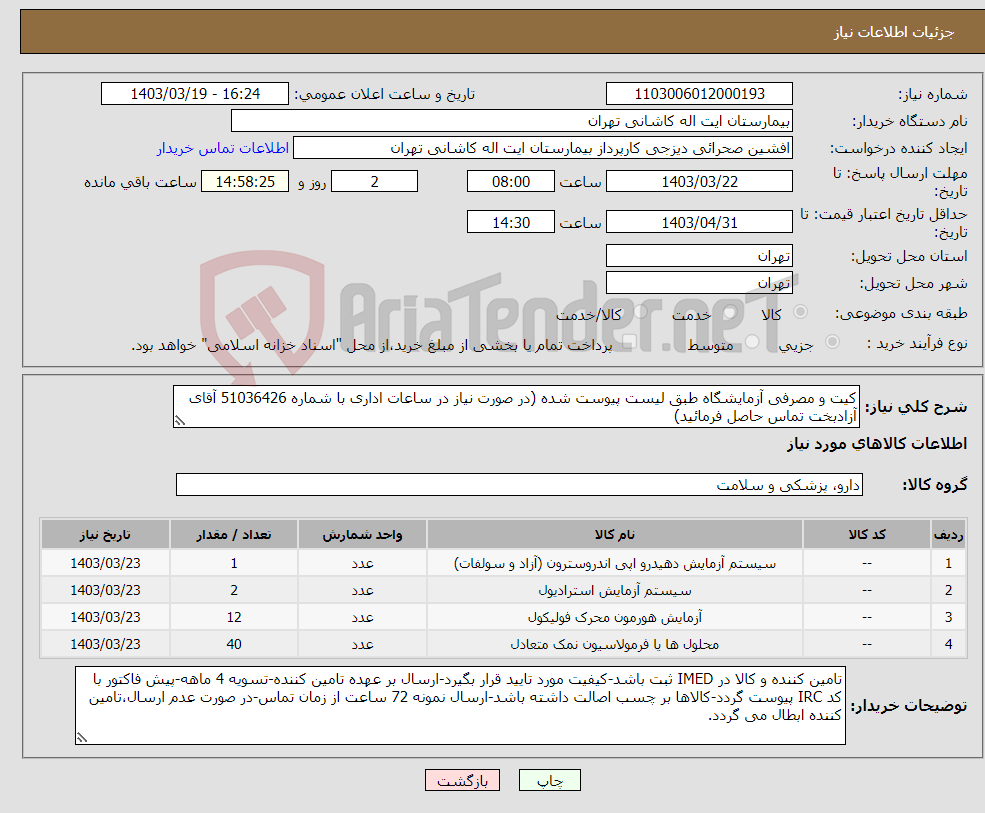Open اطلاعات تماس خریدار link
Image resolution: width=985 pixels, height=813 pixels.
tap(223, 148)
